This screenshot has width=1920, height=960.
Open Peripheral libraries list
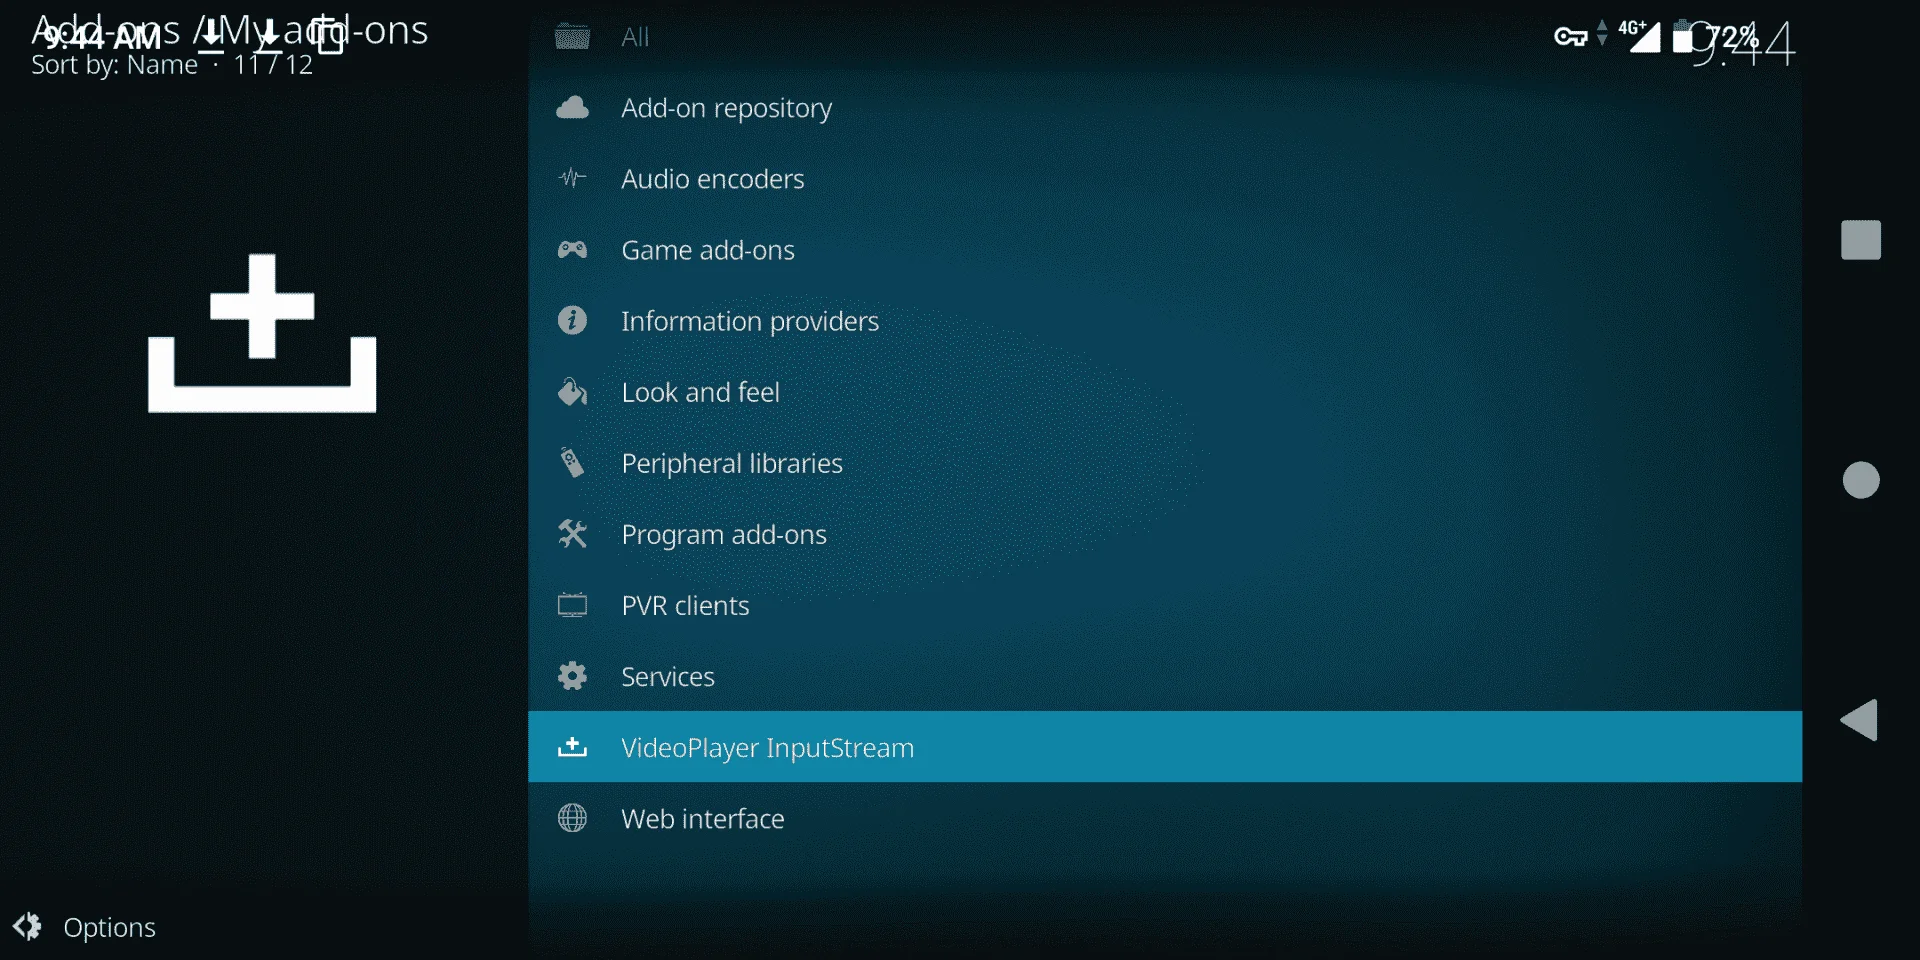(x=1165, y=463)
